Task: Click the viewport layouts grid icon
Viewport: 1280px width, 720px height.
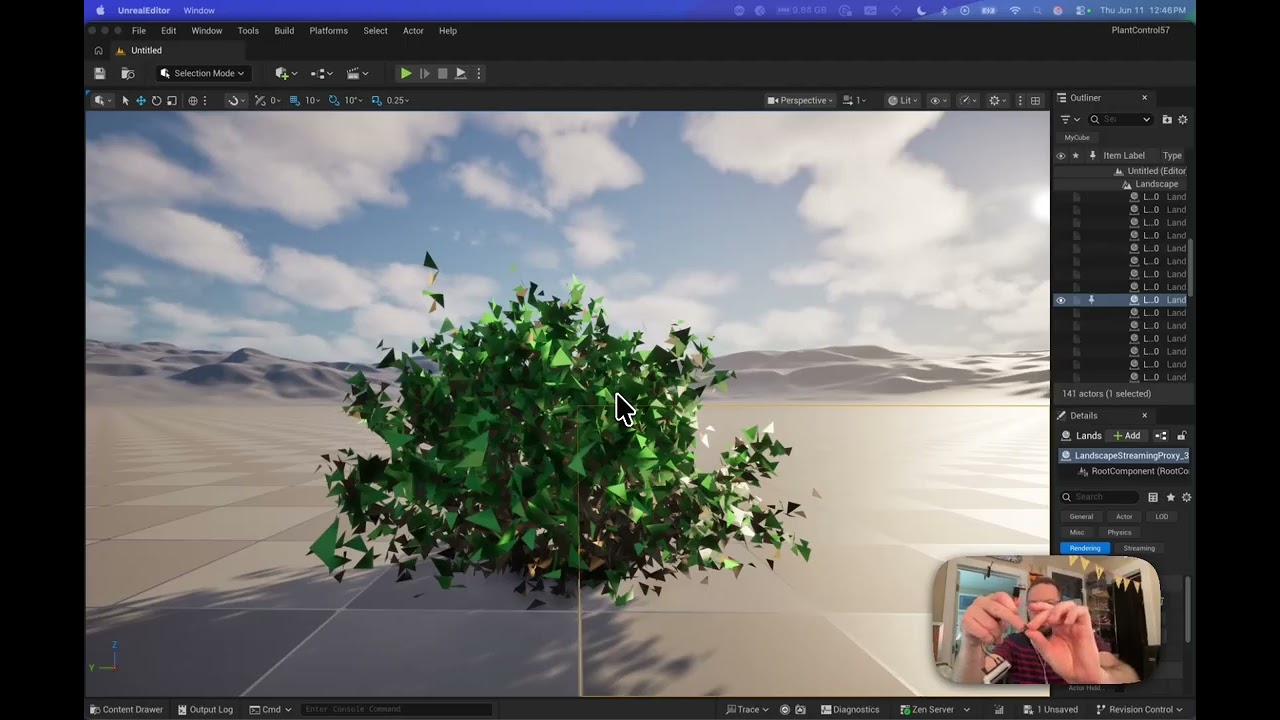Action: [x=1035, y=100]
